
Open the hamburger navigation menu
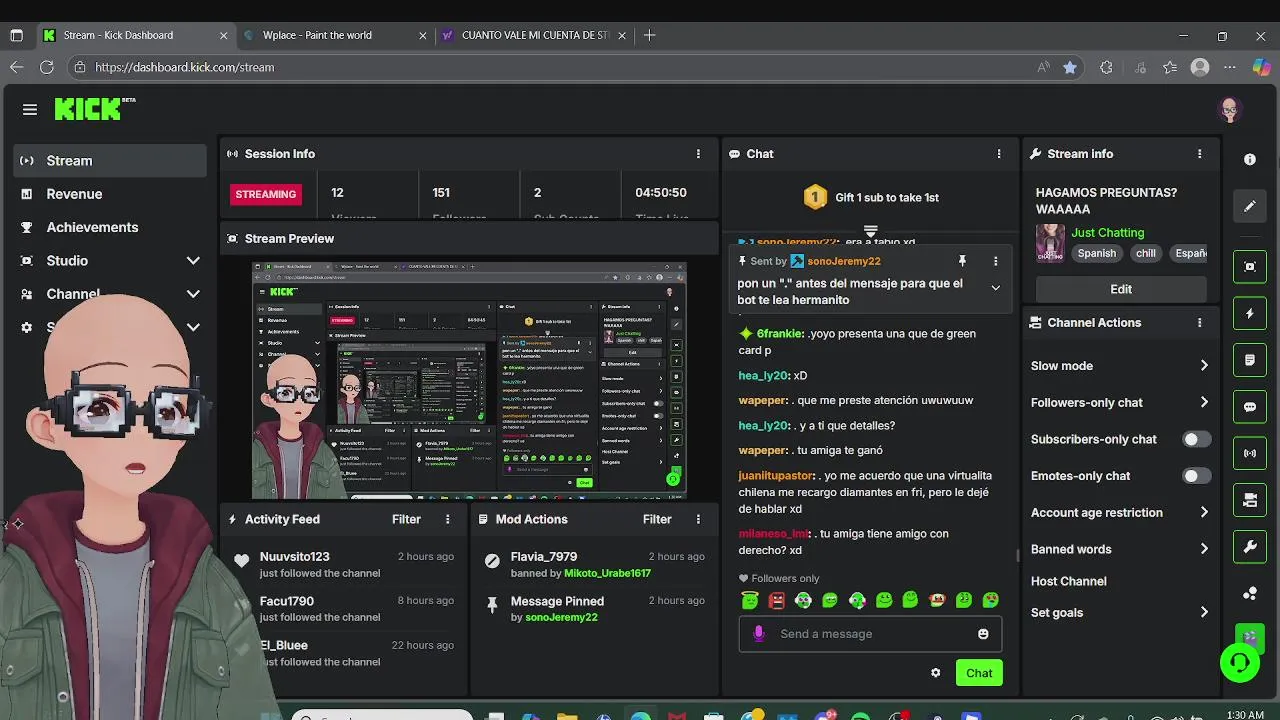[x=30, y=110]
